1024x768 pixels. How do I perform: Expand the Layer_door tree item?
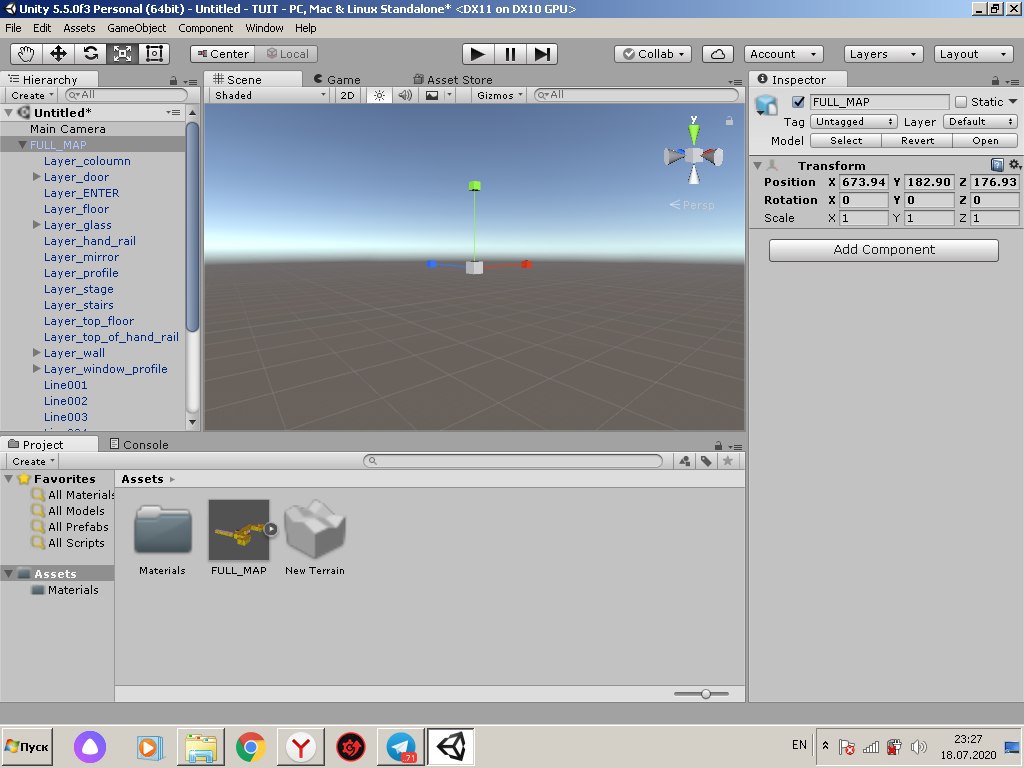pyautogui.click(x=37, y=177)
